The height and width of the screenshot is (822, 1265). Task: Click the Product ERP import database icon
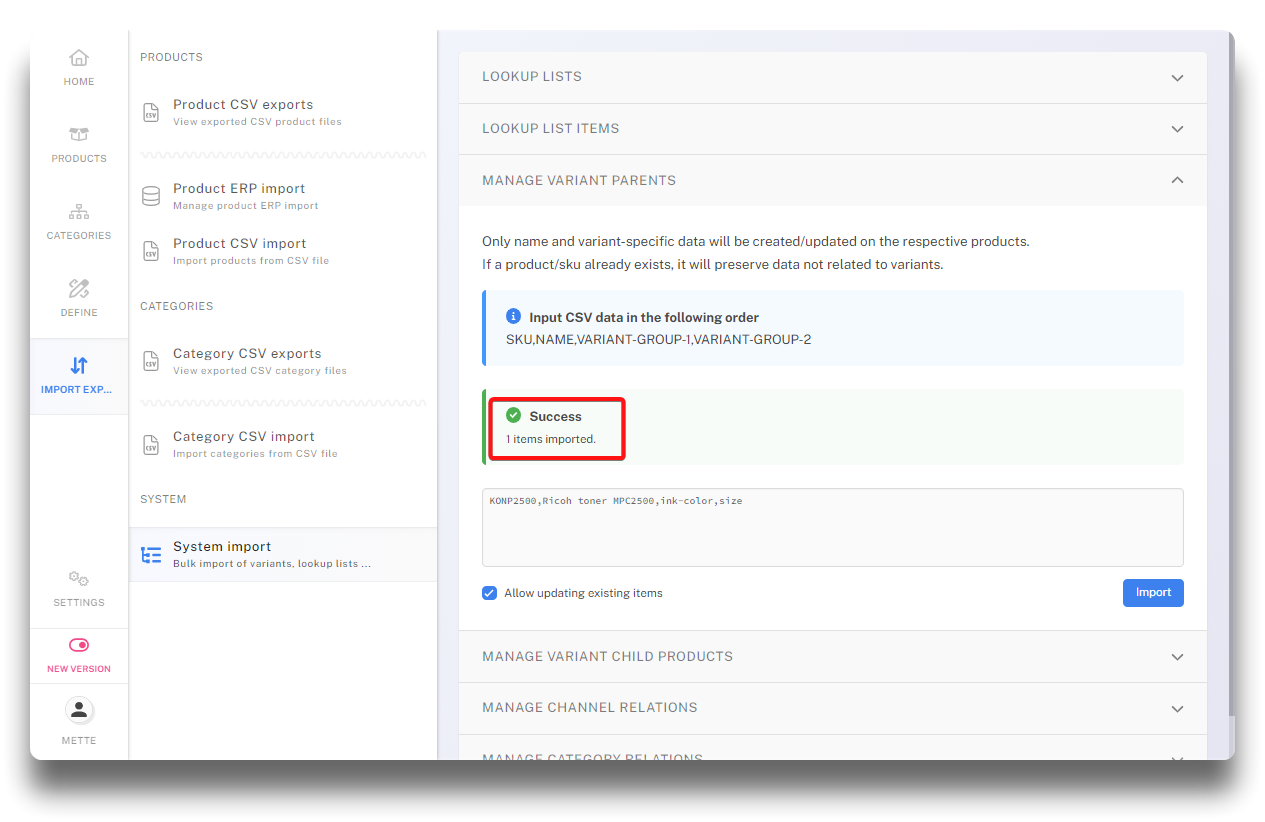click(x=151, y=196)
